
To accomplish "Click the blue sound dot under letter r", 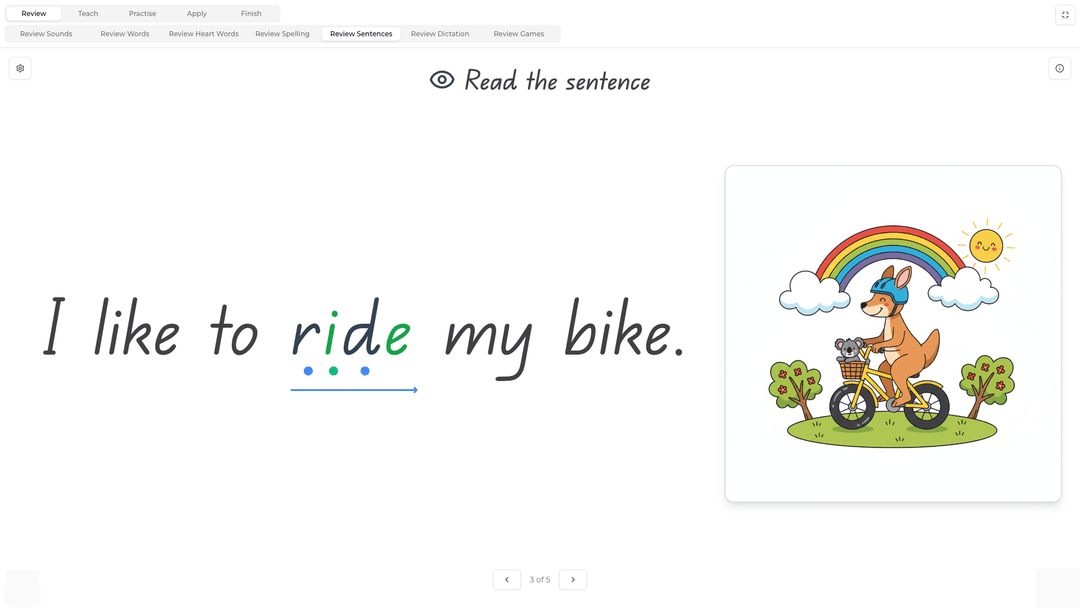I will coord(308,371).
